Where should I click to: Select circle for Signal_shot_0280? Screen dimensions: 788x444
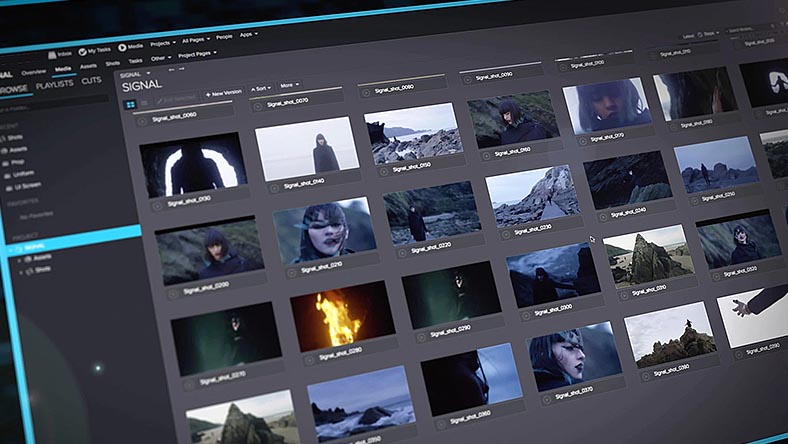pos(310,361)
